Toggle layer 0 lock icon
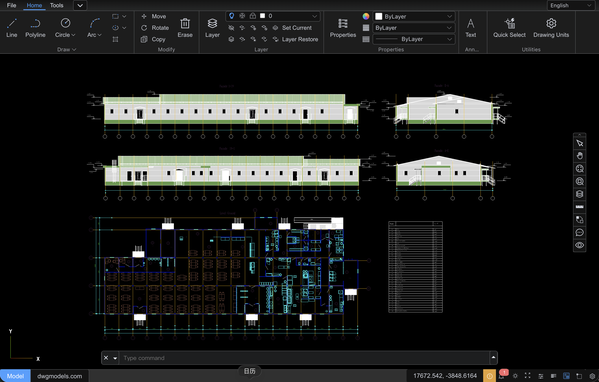Screen dimensions: 599x382 [253, 16]
